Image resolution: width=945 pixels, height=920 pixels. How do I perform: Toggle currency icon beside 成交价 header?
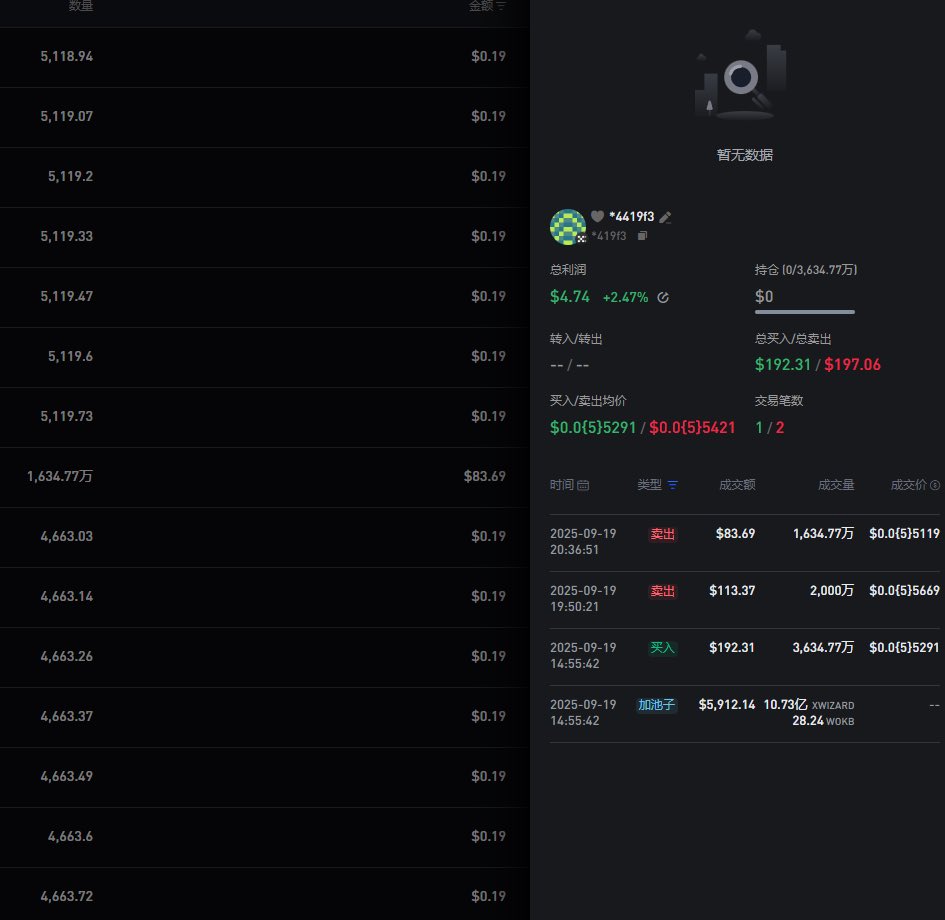point(935,485)
